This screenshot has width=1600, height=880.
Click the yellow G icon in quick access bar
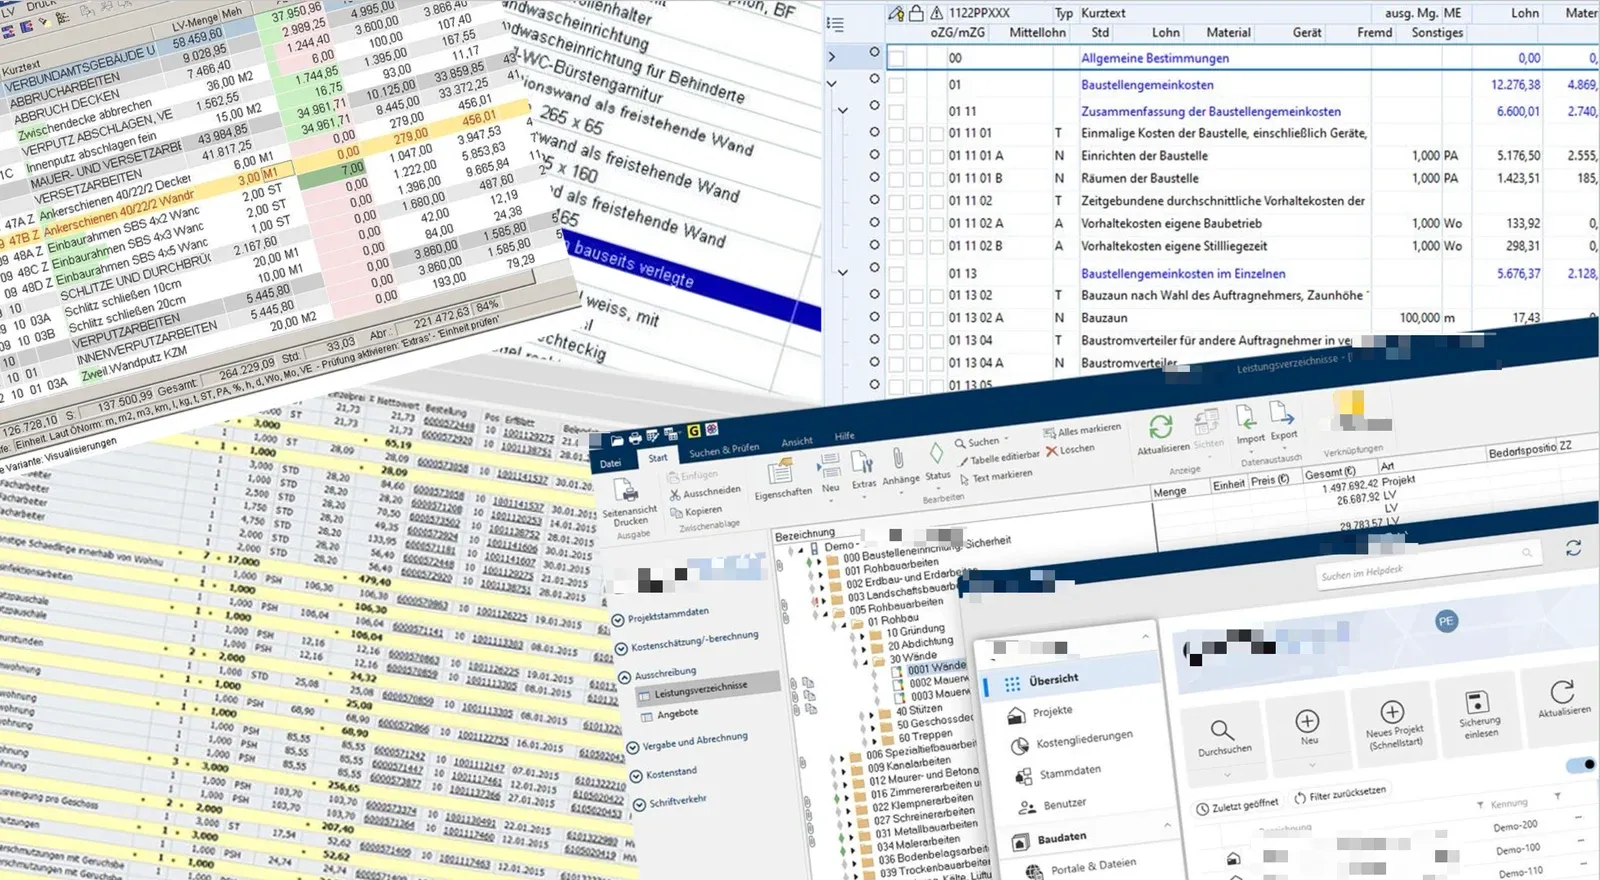coord(693,431)
